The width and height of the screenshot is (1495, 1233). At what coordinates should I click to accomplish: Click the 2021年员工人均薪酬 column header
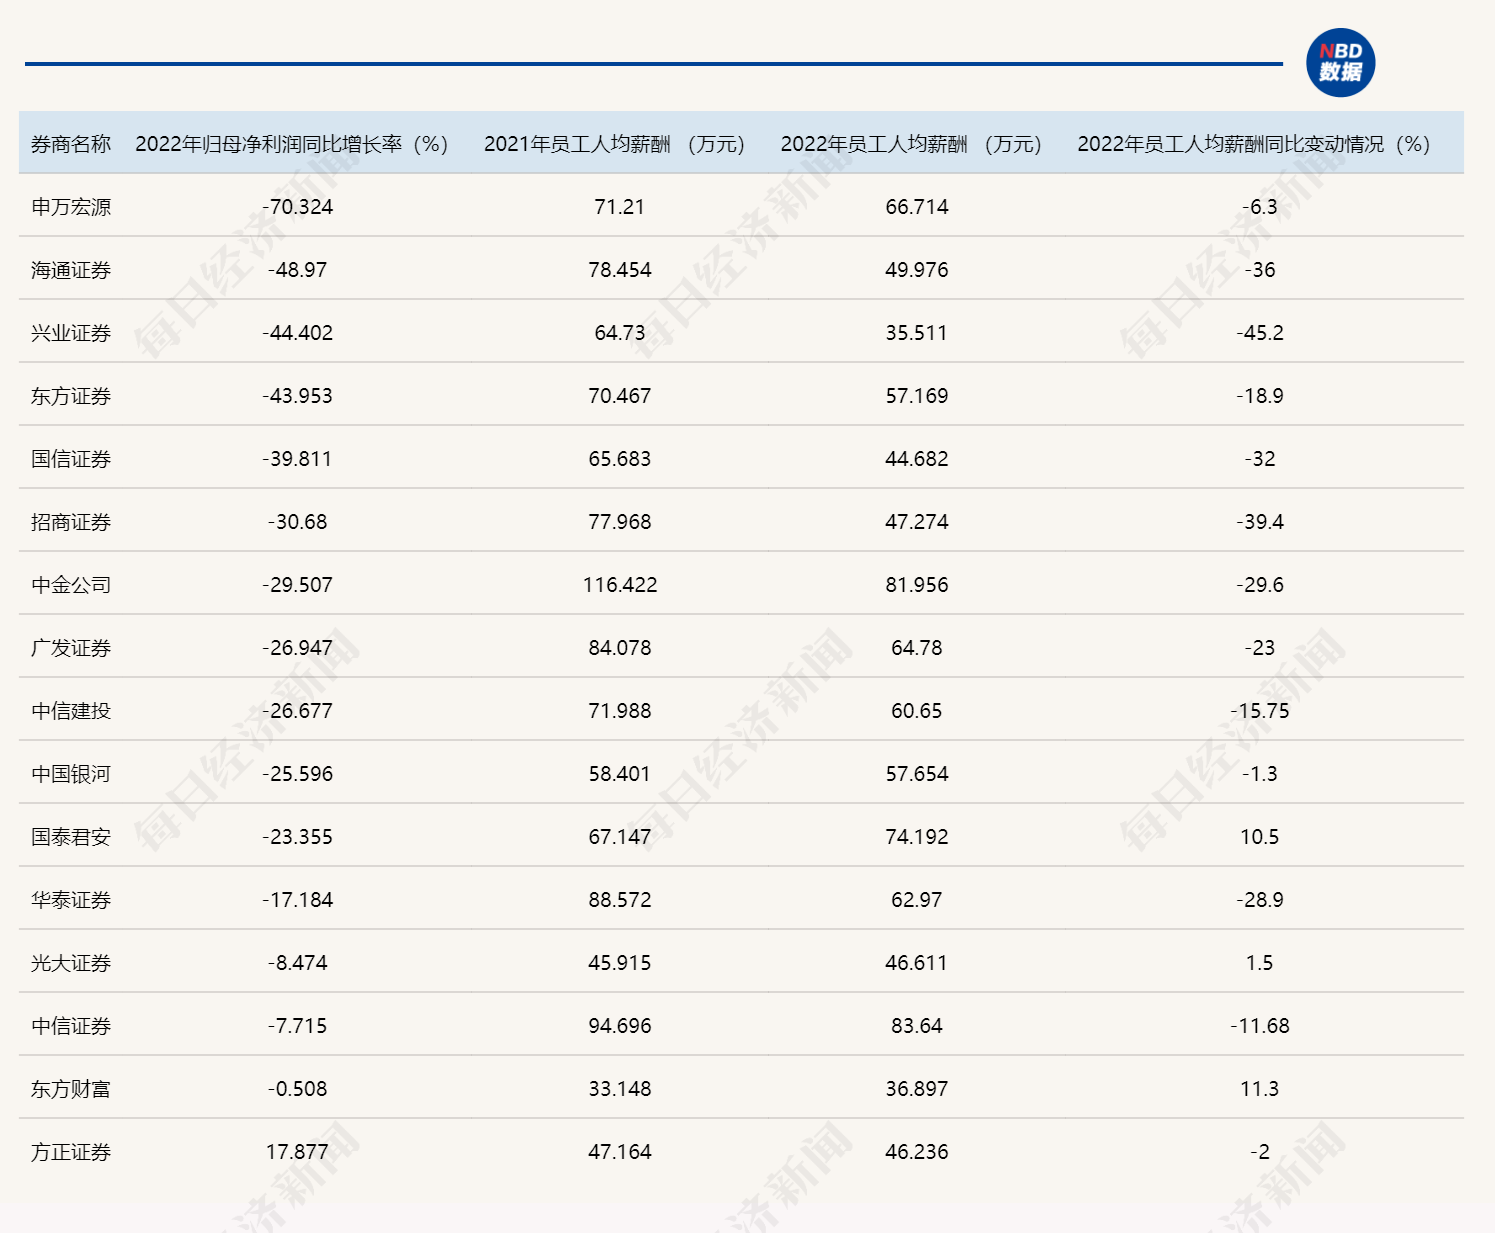point(614,144)
